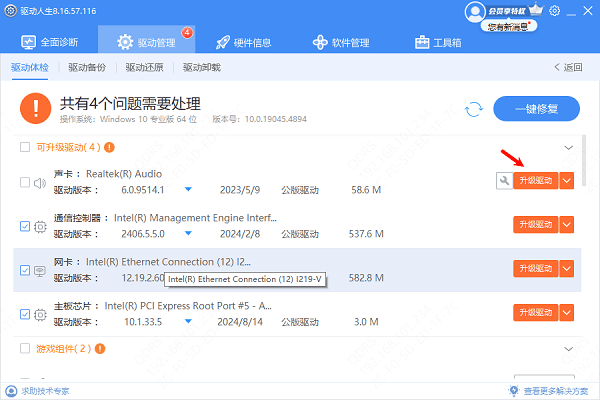Open the settings gear in title bar

tap(554, 11)
